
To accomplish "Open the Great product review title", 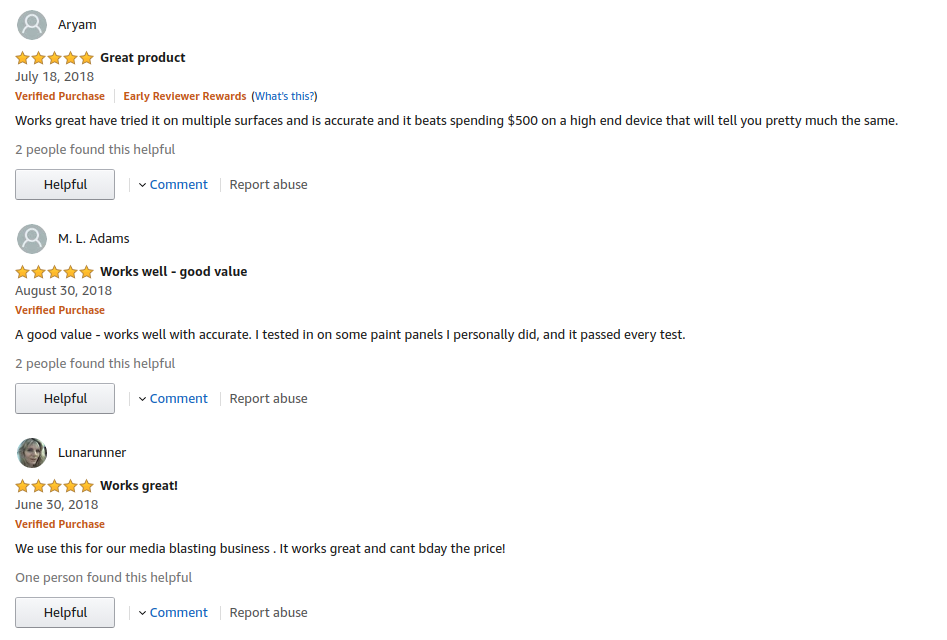I will [143, 58].
